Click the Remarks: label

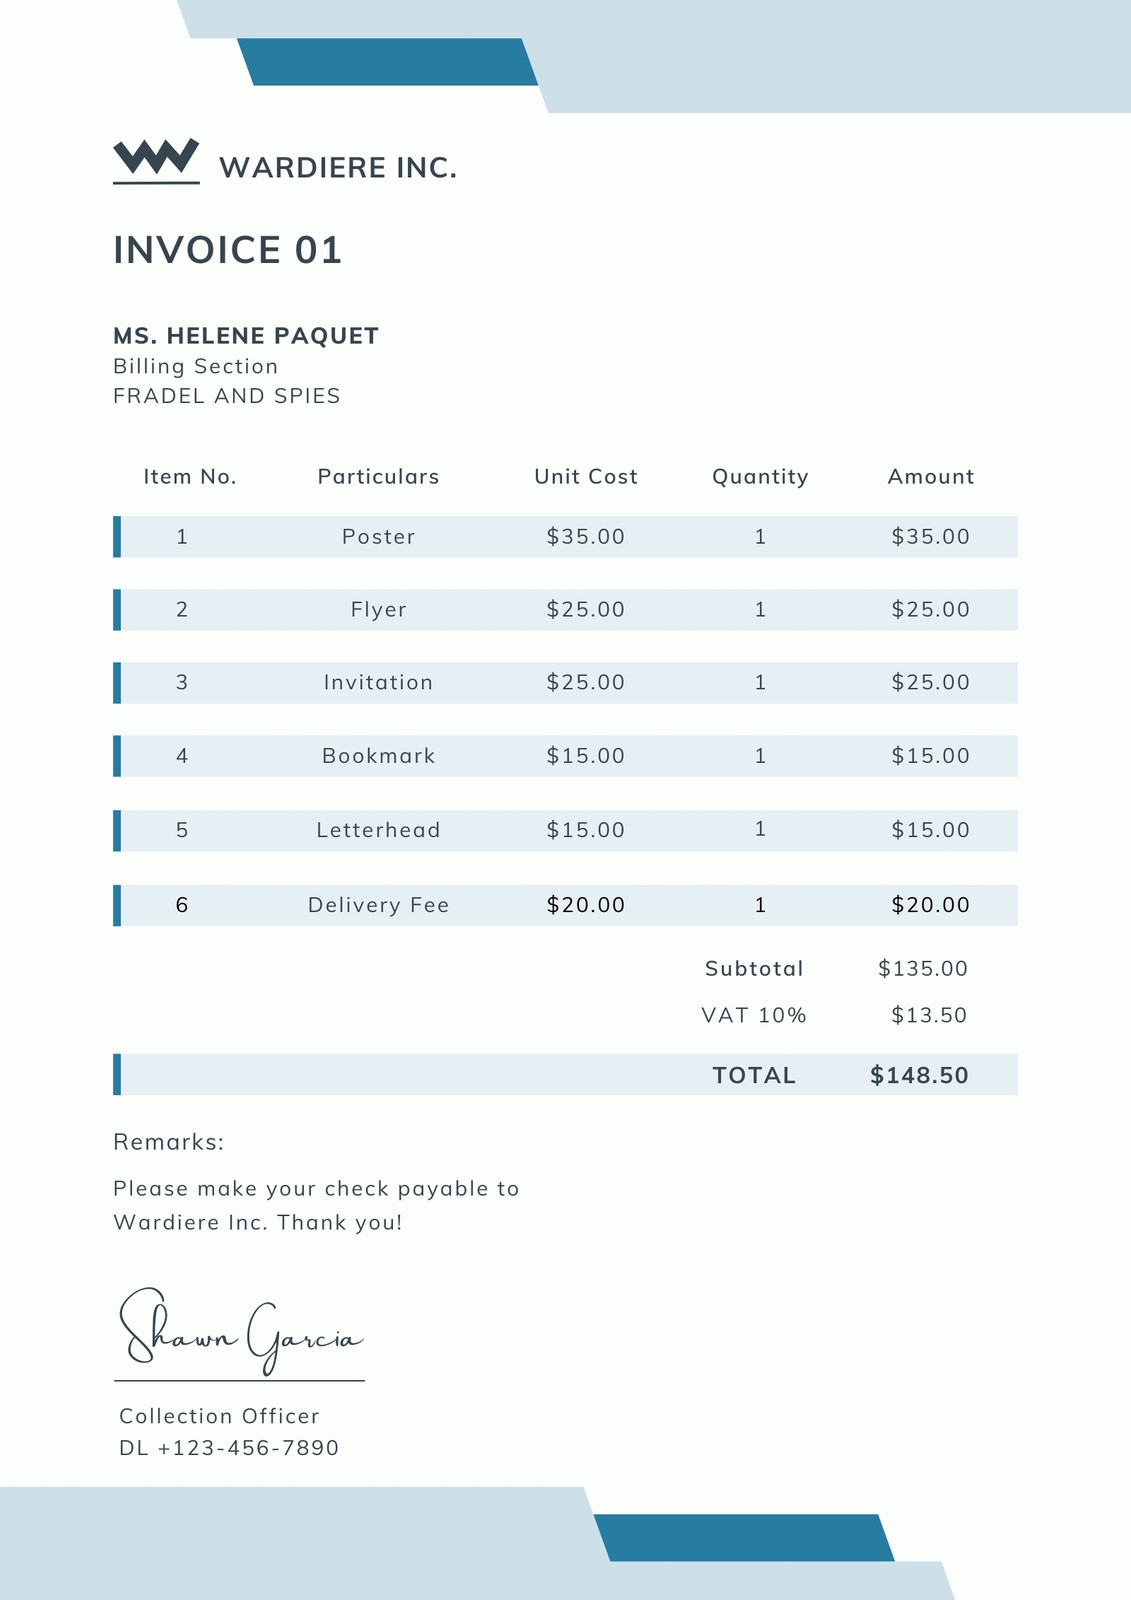pos(169,1142)
